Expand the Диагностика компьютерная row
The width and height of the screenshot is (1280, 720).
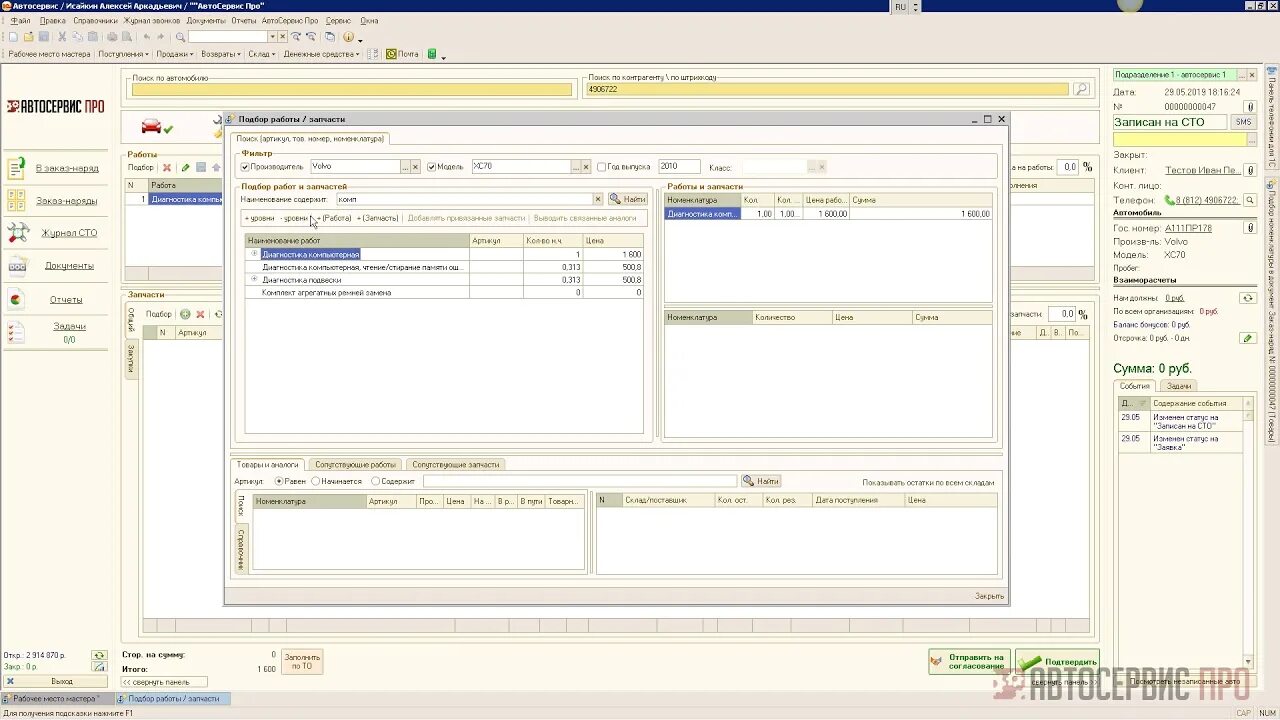[254, 254]
